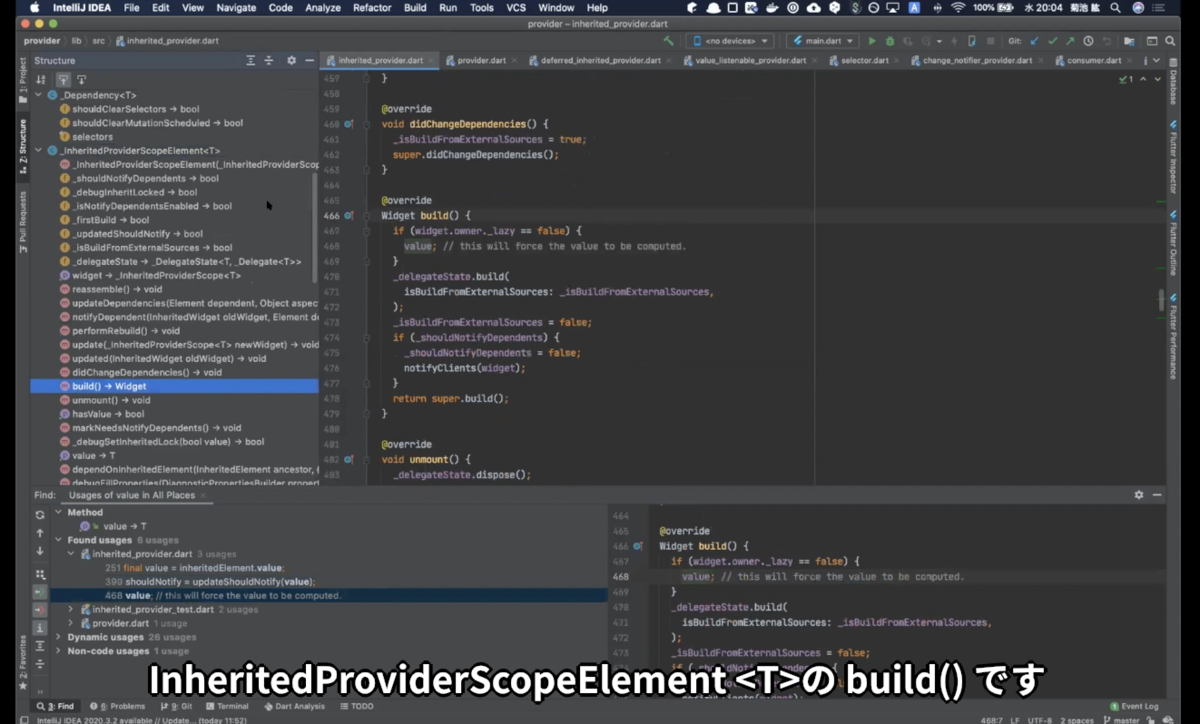
Task: Switch to provider.dart editor tab
Action: 481,60
